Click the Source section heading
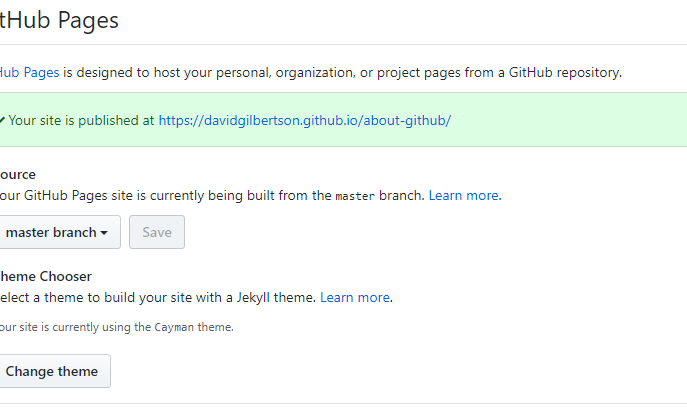The image size is (687, 408). [x=18, y=174]
